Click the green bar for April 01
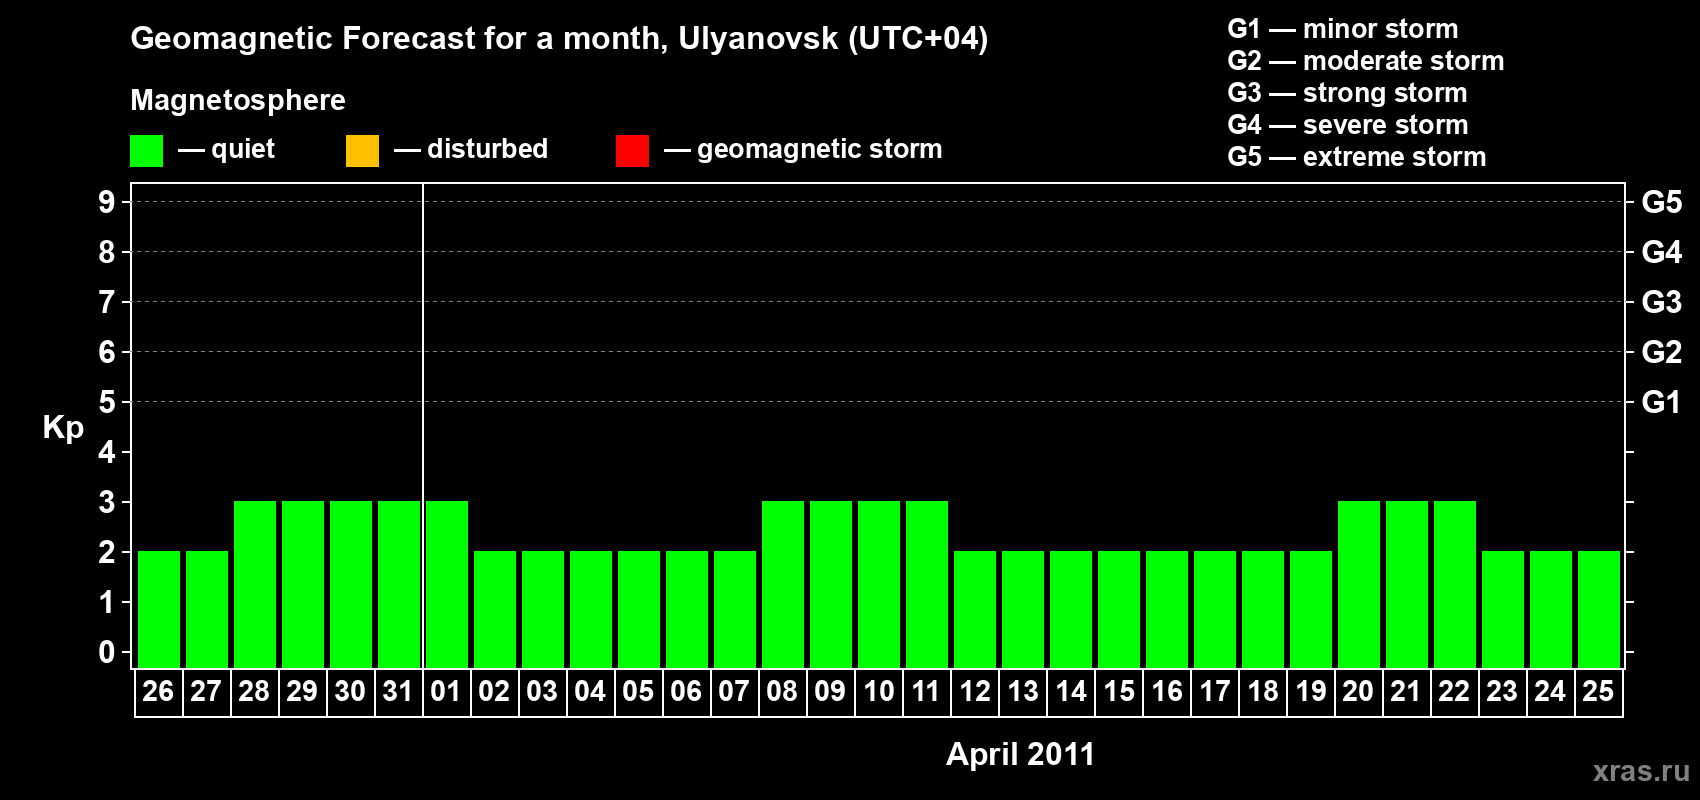The width and height of the screenshot is (1700, 800). click(x=447, y=584)
